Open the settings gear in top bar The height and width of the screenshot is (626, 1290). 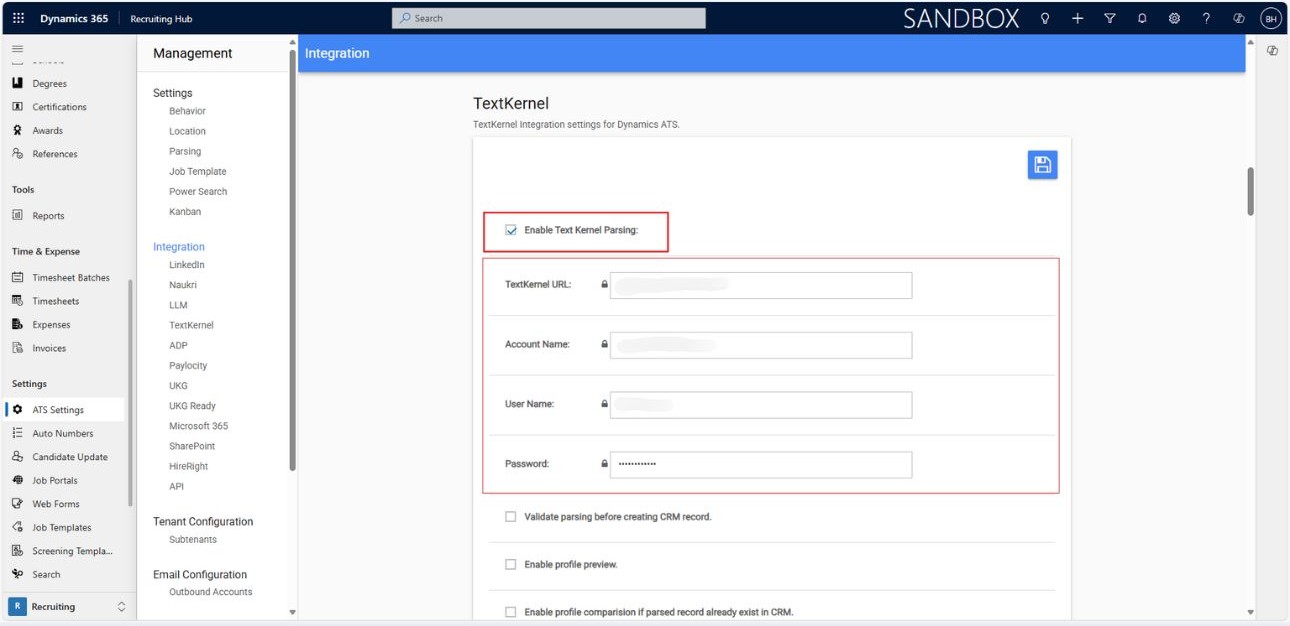pos(1174,18)
